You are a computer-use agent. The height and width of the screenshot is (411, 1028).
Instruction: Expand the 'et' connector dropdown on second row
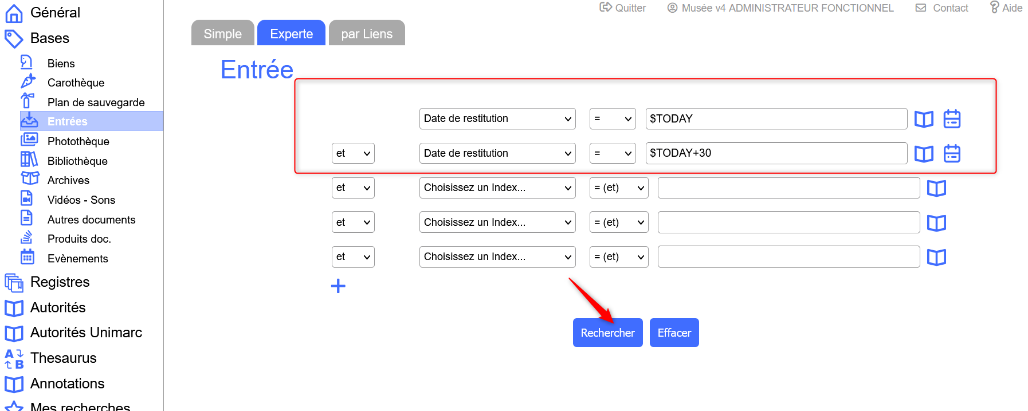point(353,153)
